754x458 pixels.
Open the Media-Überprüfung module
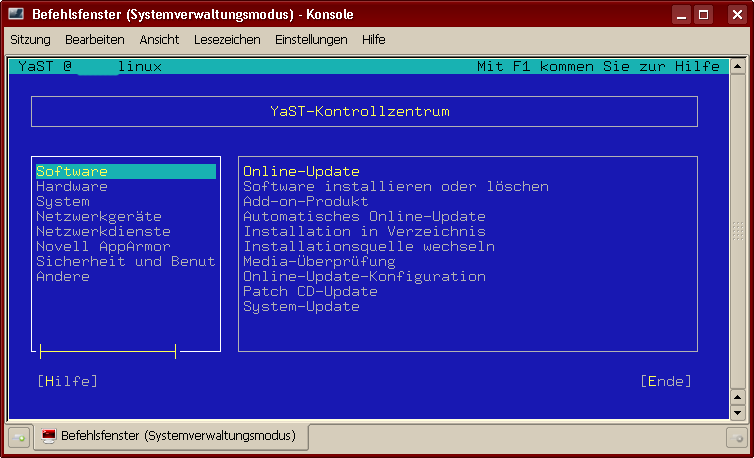[x=319, y=261]
